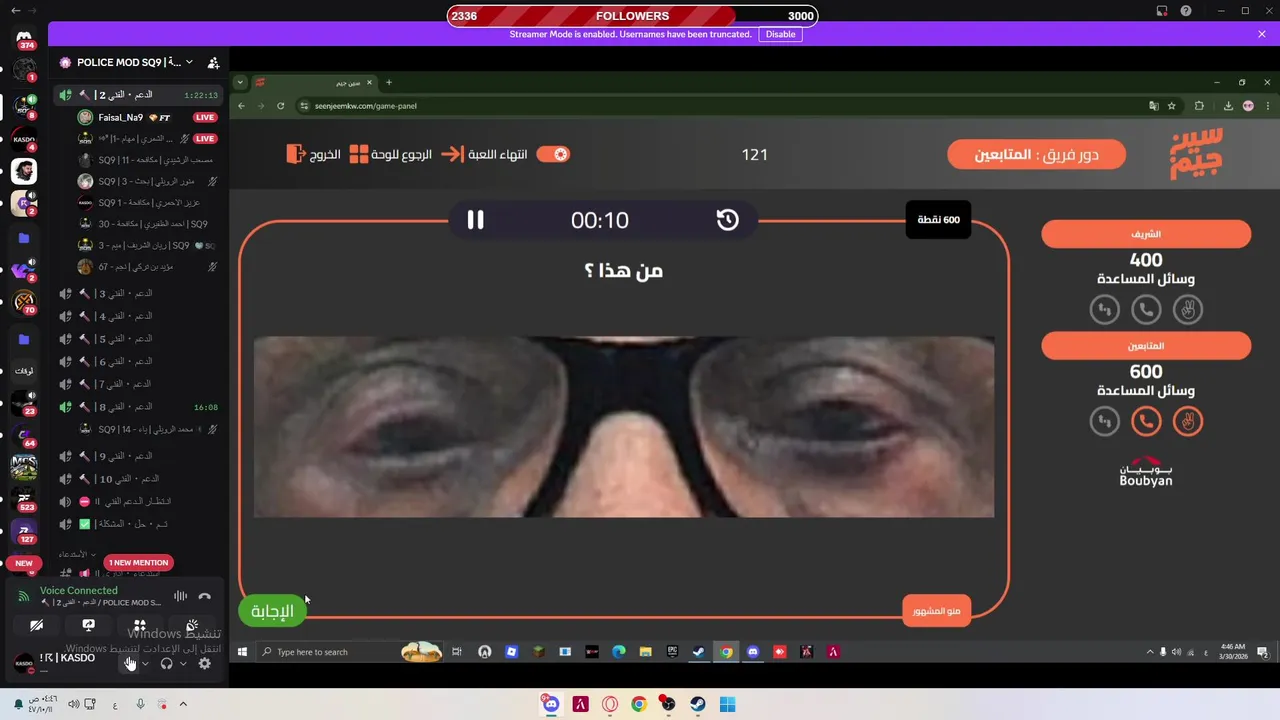Open the منو المشهور category tag
The width and height of the screenshot is (1280, 720).
937,610
